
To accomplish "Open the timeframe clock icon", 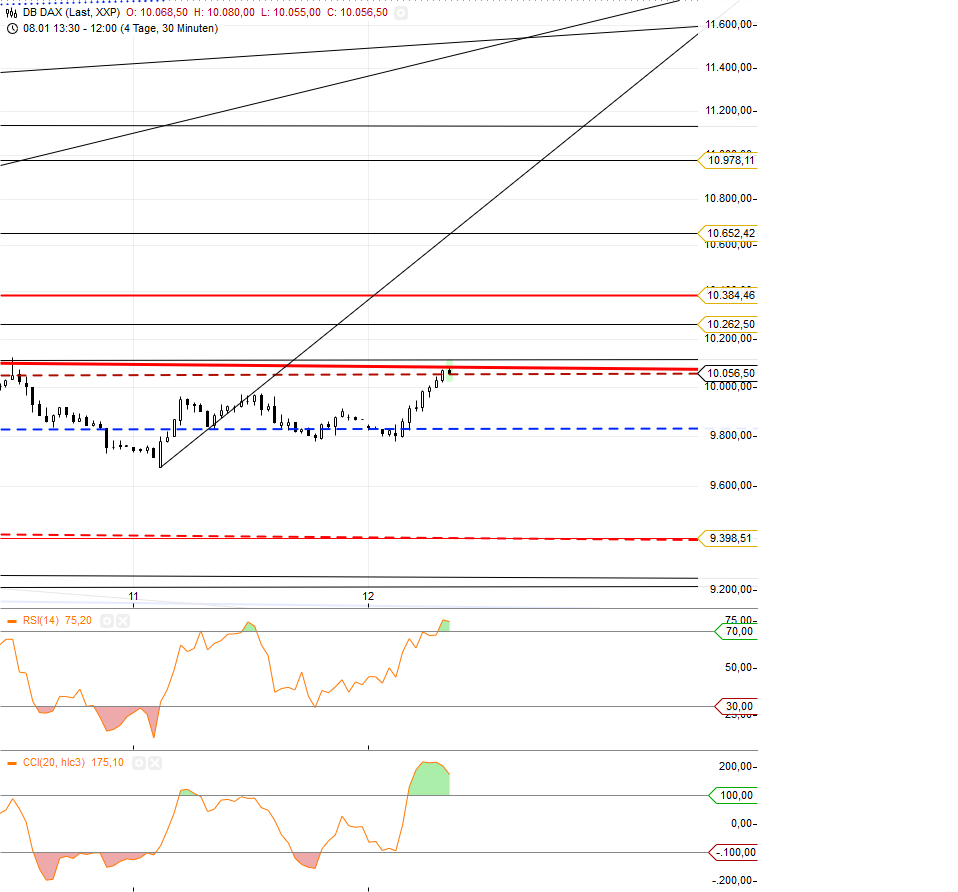I will 11,28.
